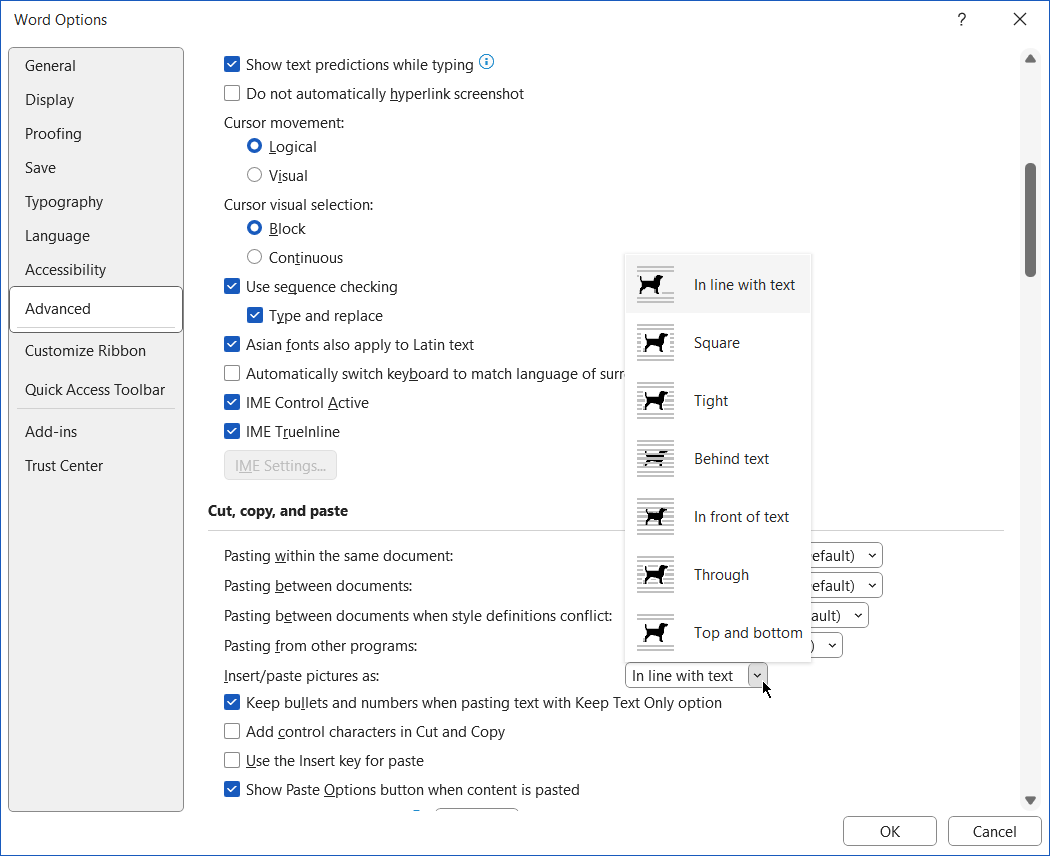Screen dimensions: 1050x856
Task: Select the Advanced options category
Action: click(x=96, y=309)
